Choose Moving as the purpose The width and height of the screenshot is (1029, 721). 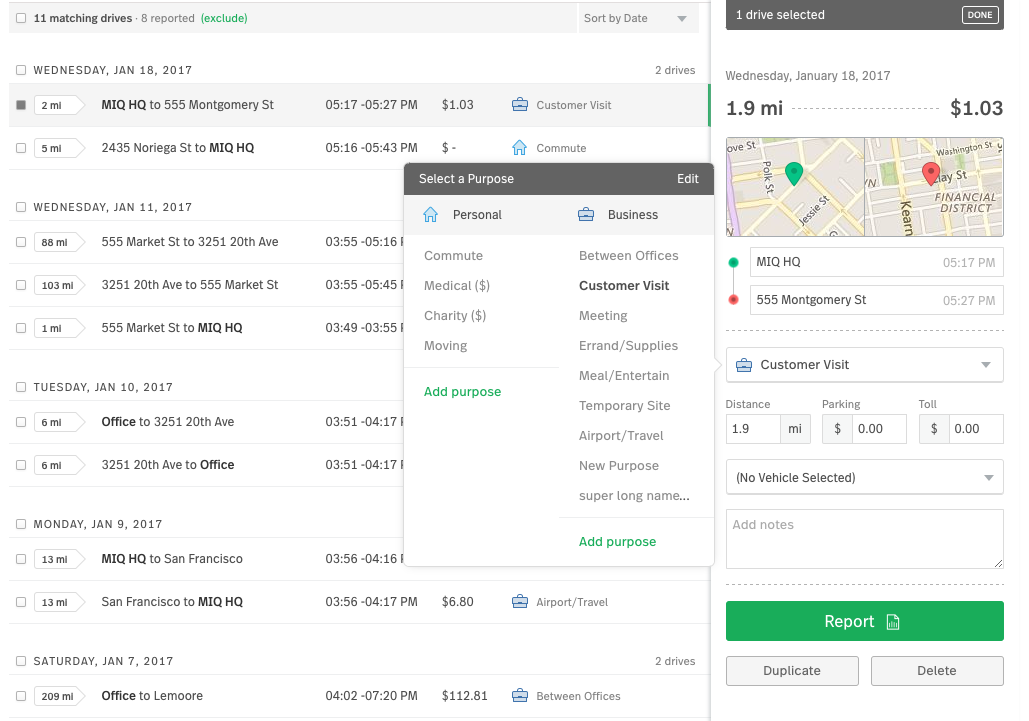(x=446, y=346)
